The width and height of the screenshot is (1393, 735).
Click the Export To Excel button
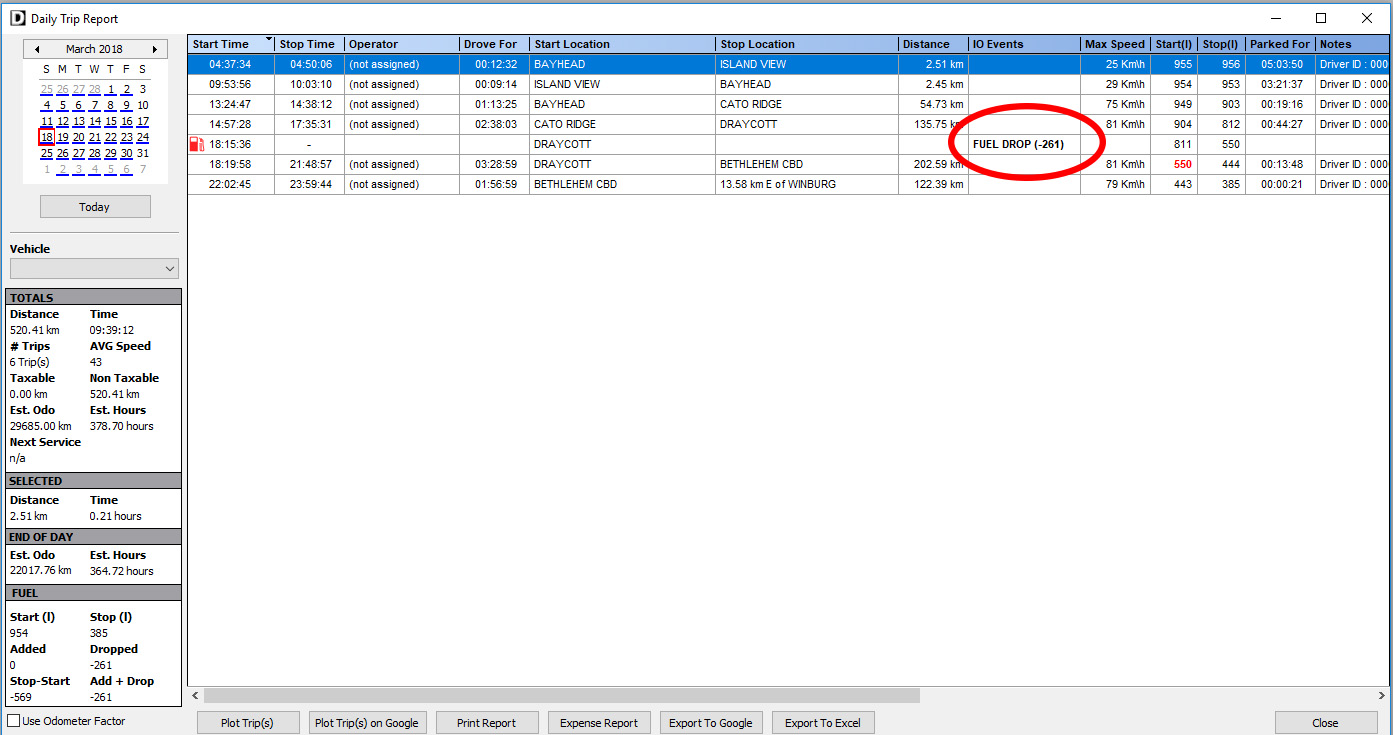(x=822, y=723)
